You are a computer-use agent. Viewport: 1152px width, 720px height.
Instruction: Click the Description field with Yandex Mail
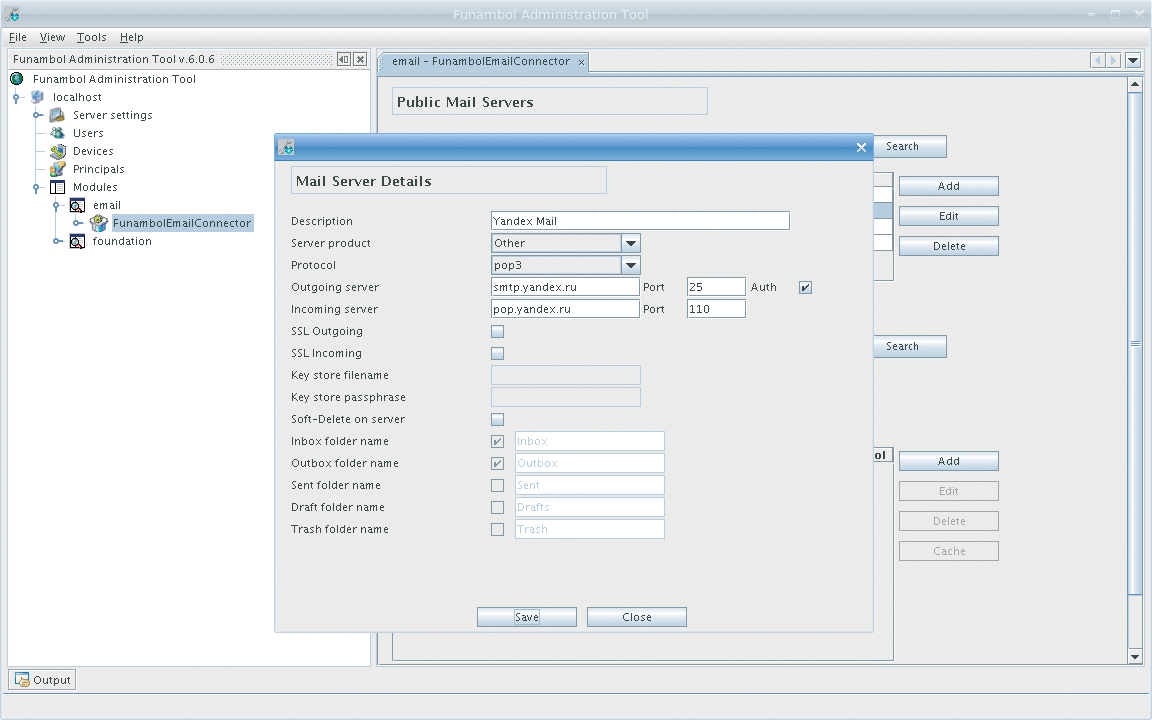pos(640,221)
